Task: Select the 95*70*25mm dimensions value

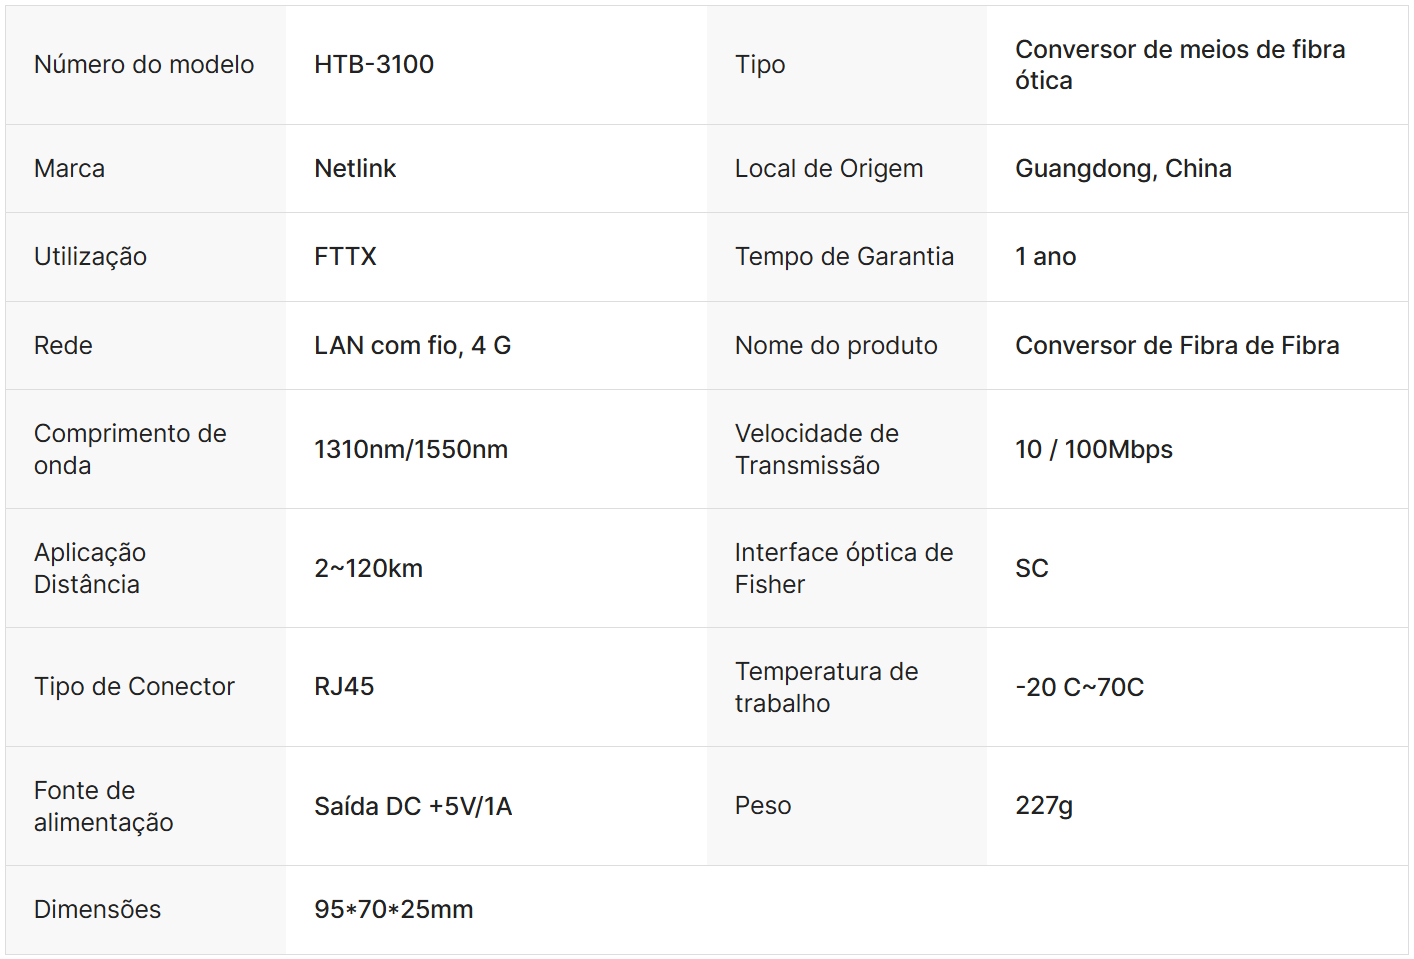Action: (x=394, y=910)
